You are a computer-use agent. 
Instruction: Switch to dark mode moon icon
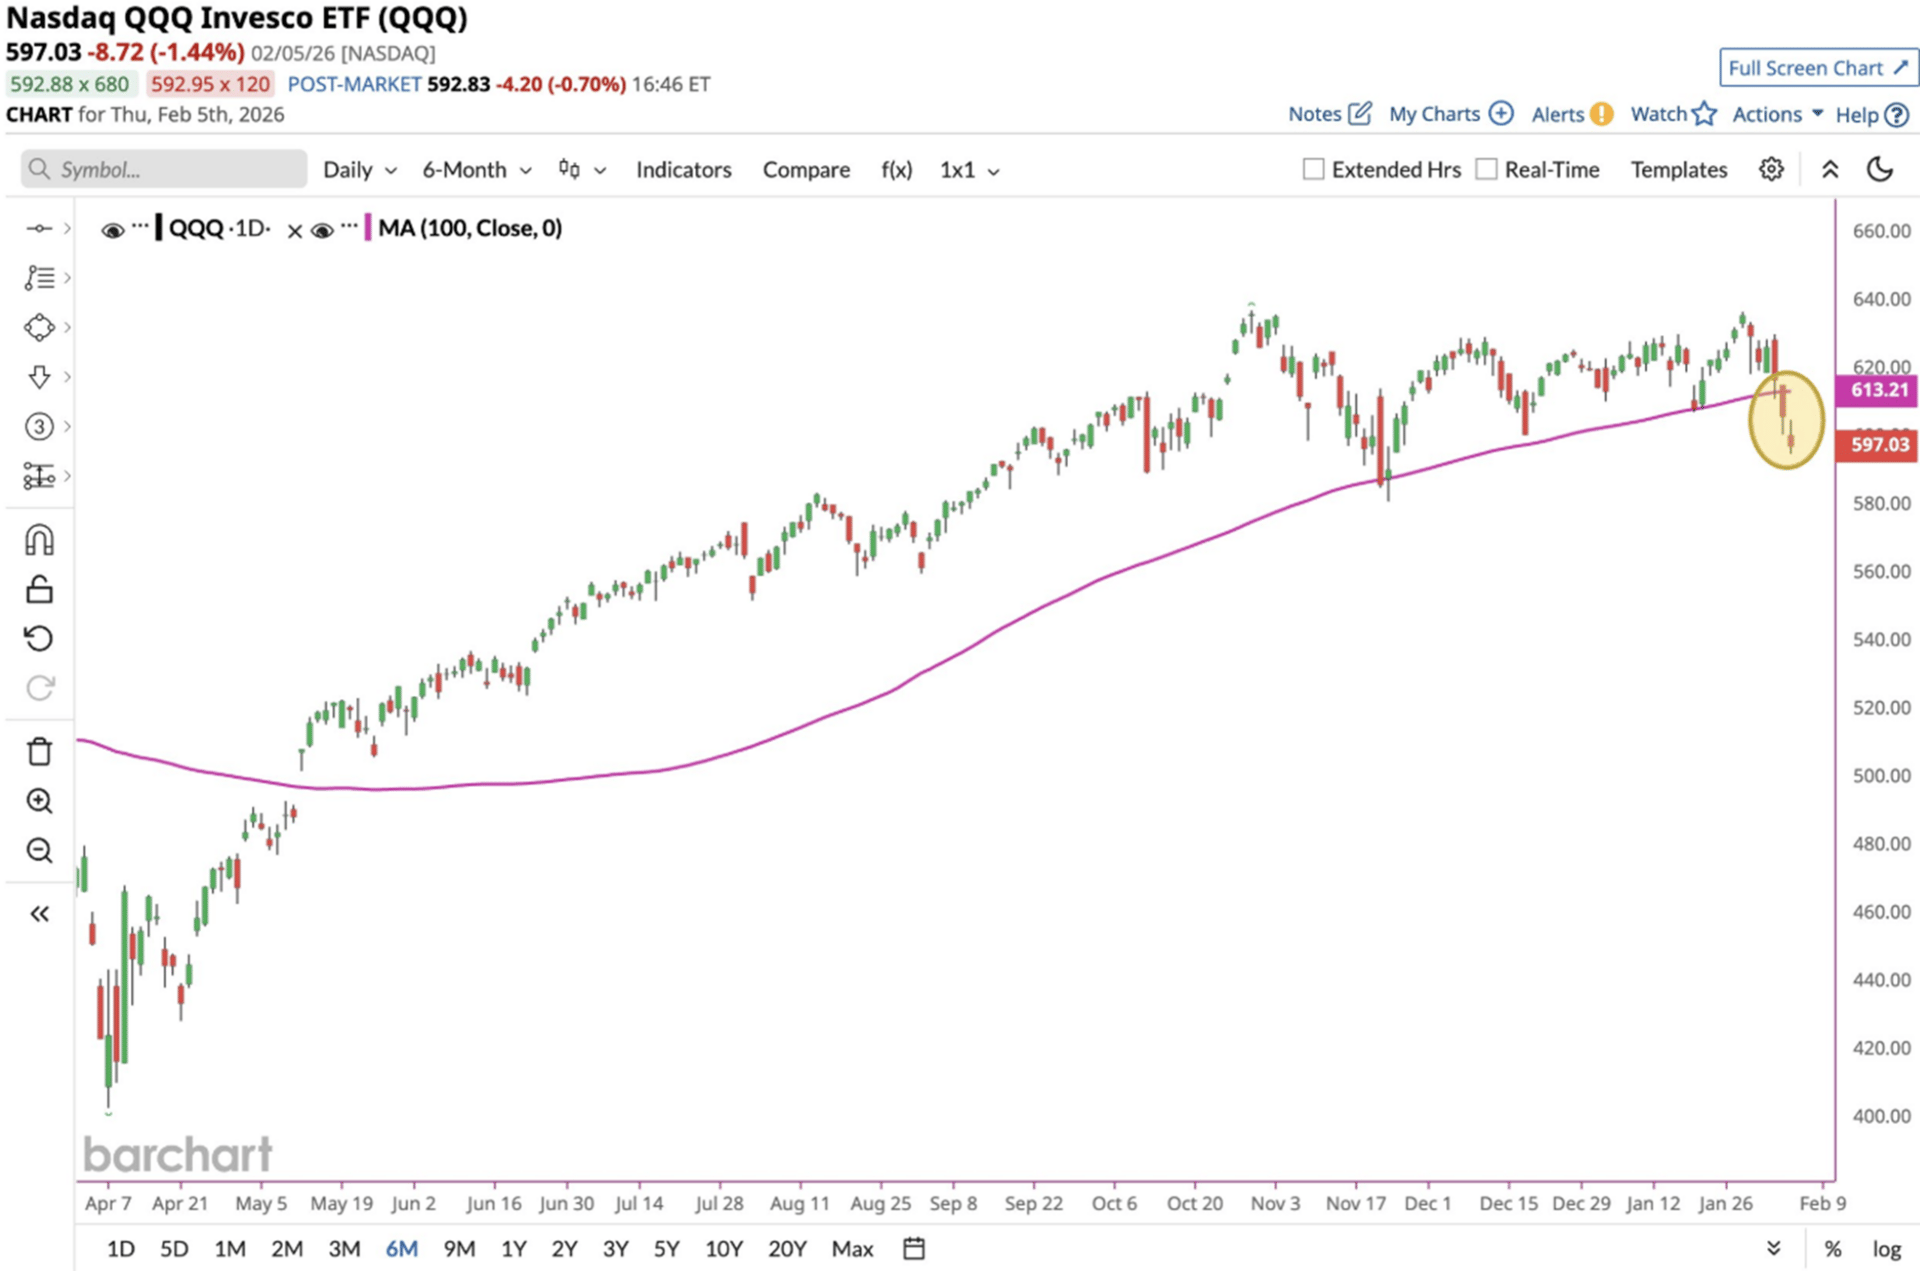coord(1880,169)
